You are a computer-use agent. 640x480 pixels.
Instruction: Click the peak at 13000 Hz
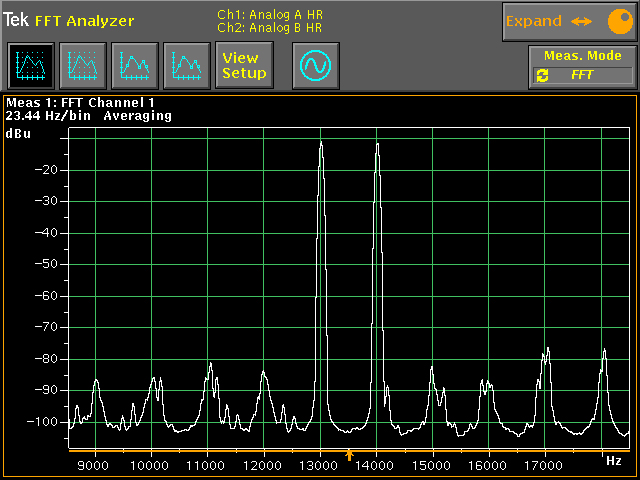click(321, 146)
